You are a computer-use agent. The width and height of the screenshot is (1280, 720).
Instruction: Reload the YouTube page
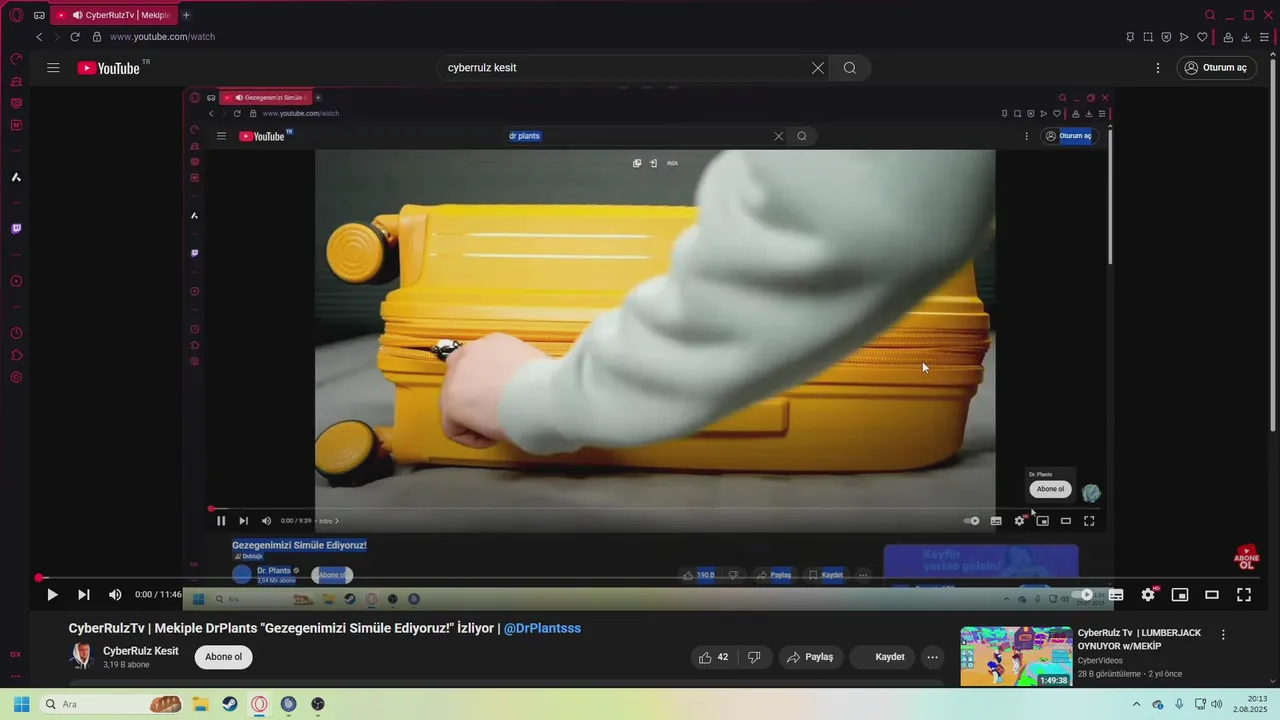pyautogui.click(x=75, y=37)
